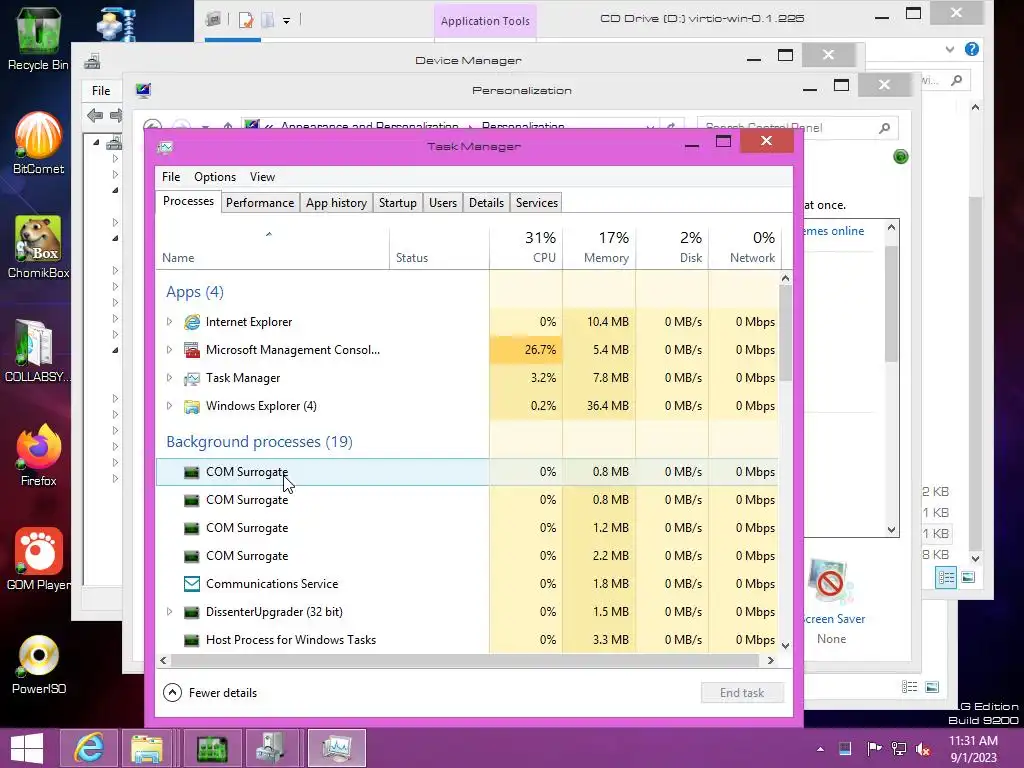
Task: Open Device Manager File menu
Action: pos(101,91)
